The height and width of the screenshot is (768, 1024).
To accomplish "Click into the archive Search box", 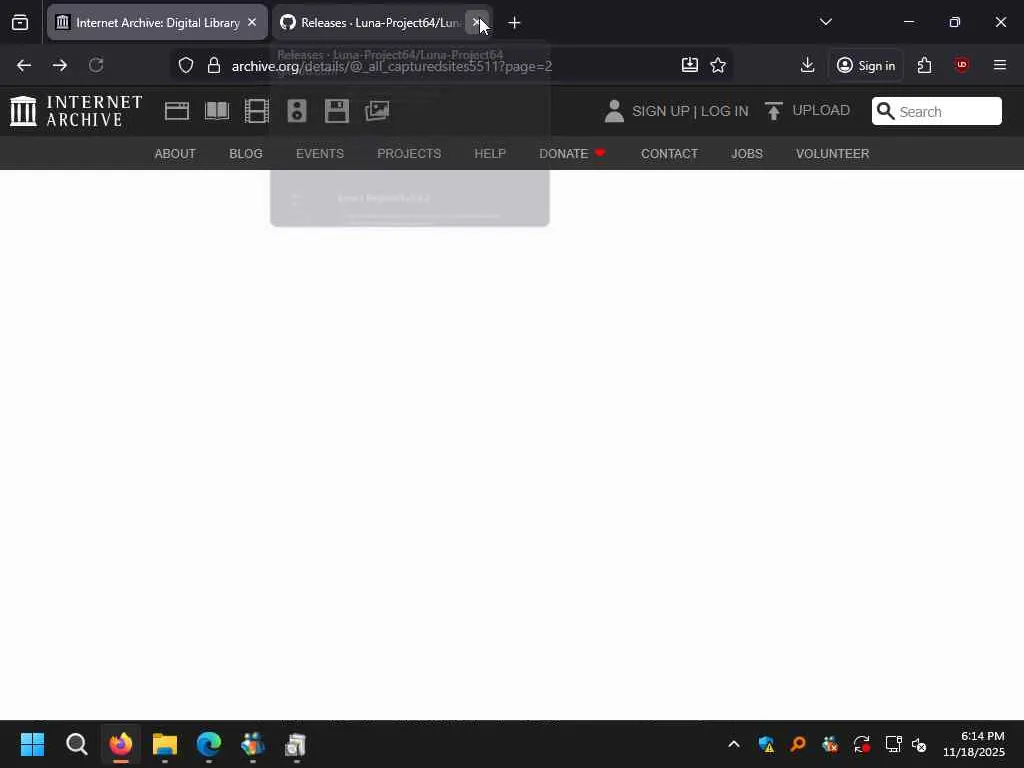I will pyautogui.click(x=936, y=111).
